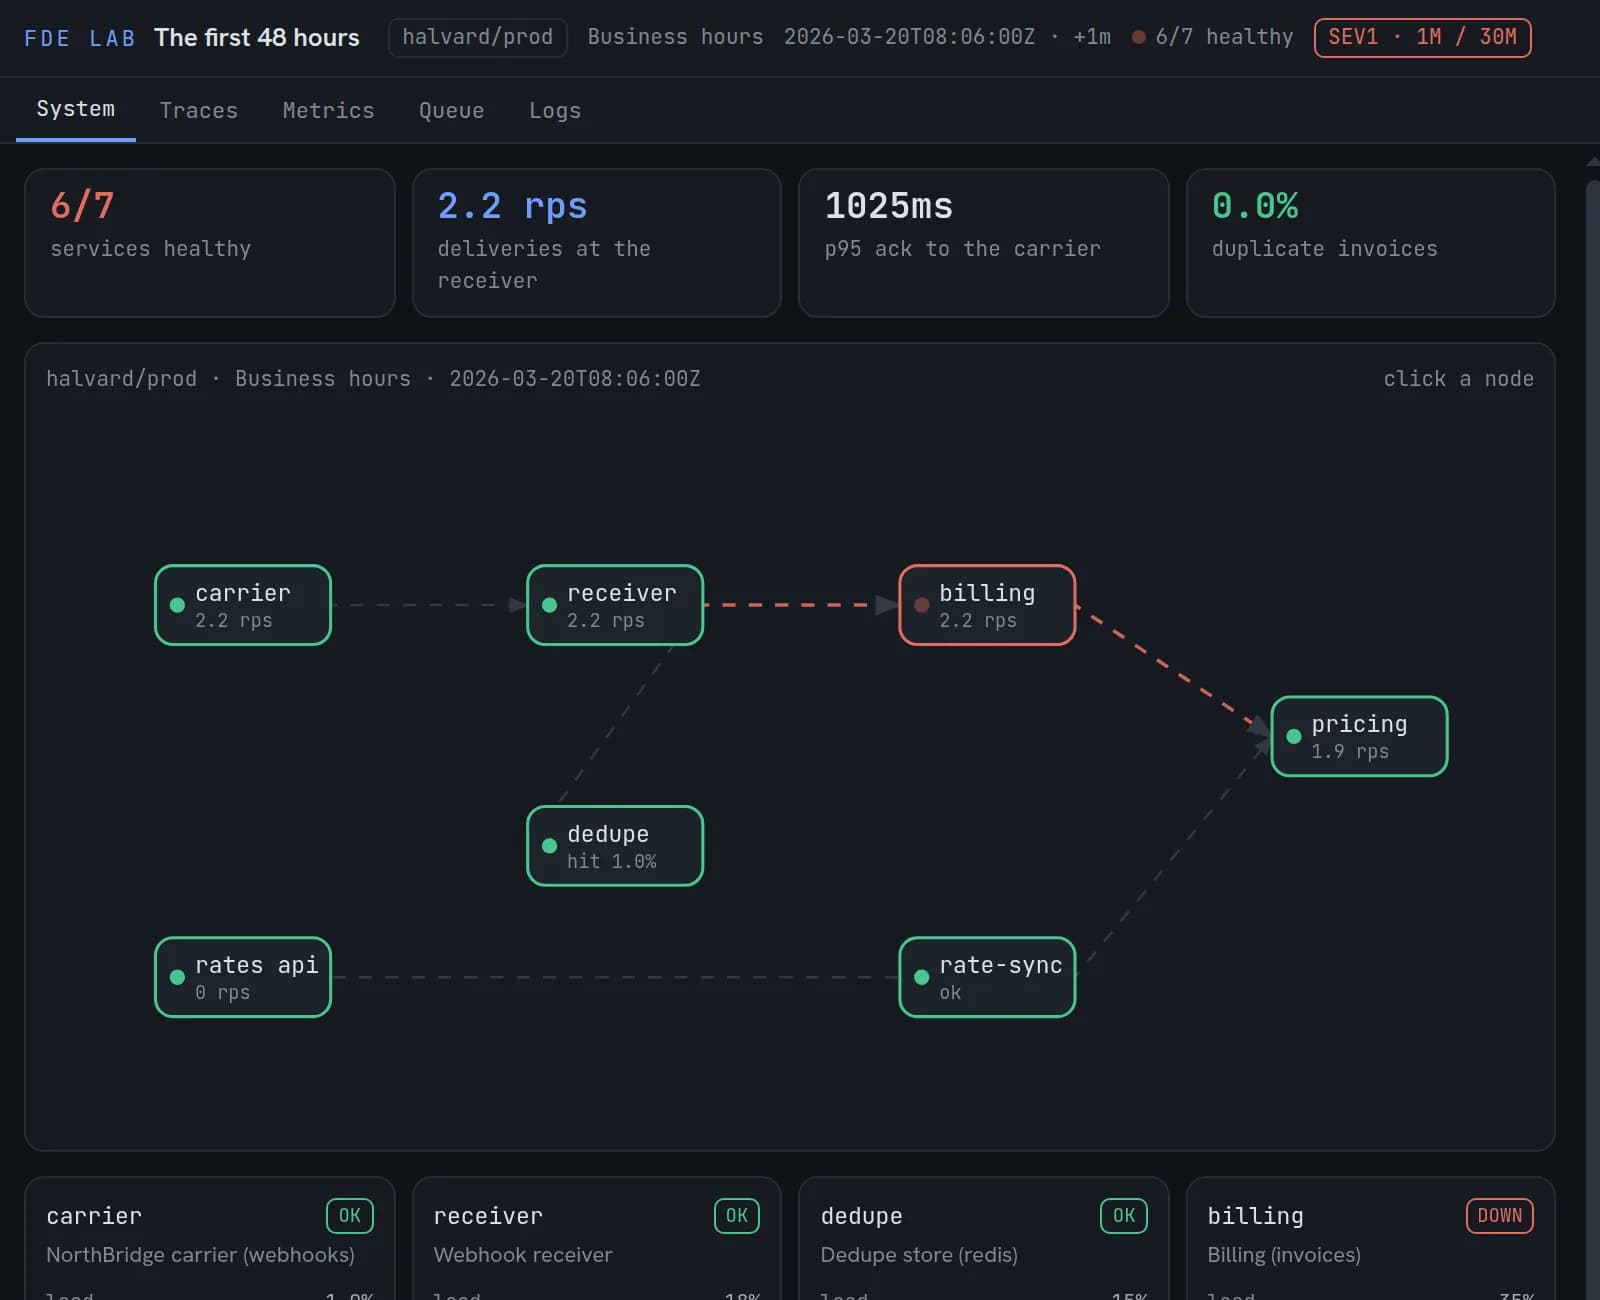Image resolution: width=1600 pixels, height=1300 pixels.
Task: Click the 2.2 rps deliveries card
Action: click(x=597, y=243)
